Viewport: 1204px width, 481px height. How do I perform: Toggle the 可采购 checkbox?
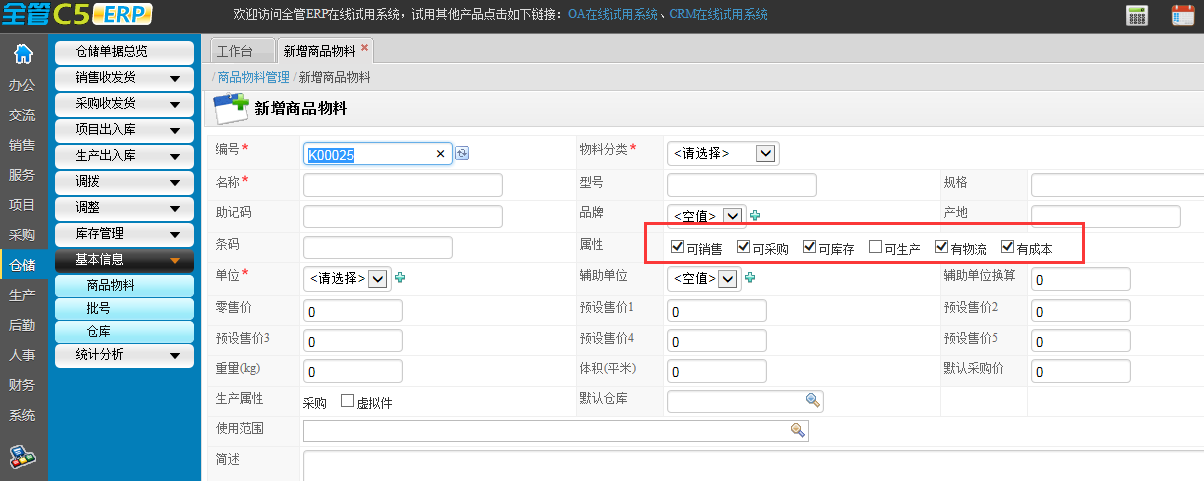[x=743, y=246]
